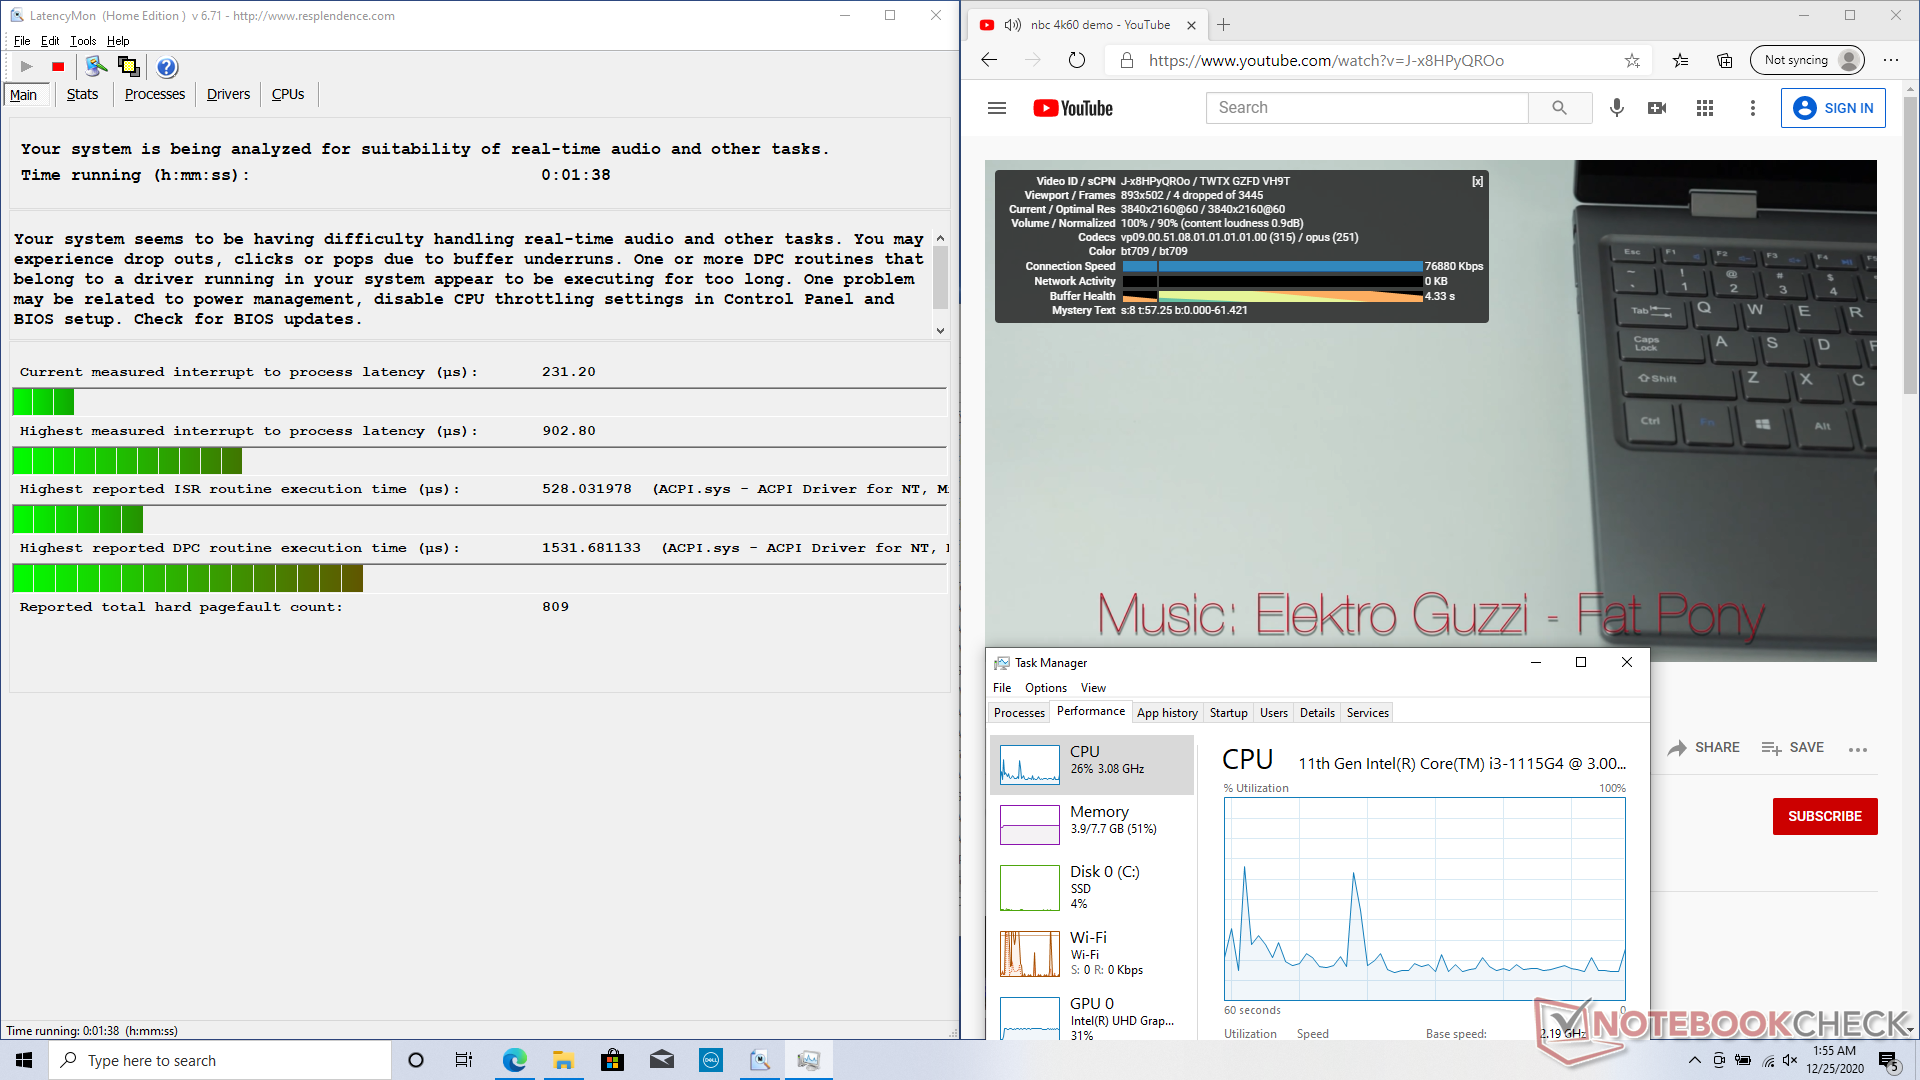Switch to the Drivers tab
The height and width of the screenshot is (1080, 1920).
[x=228, y=94]
